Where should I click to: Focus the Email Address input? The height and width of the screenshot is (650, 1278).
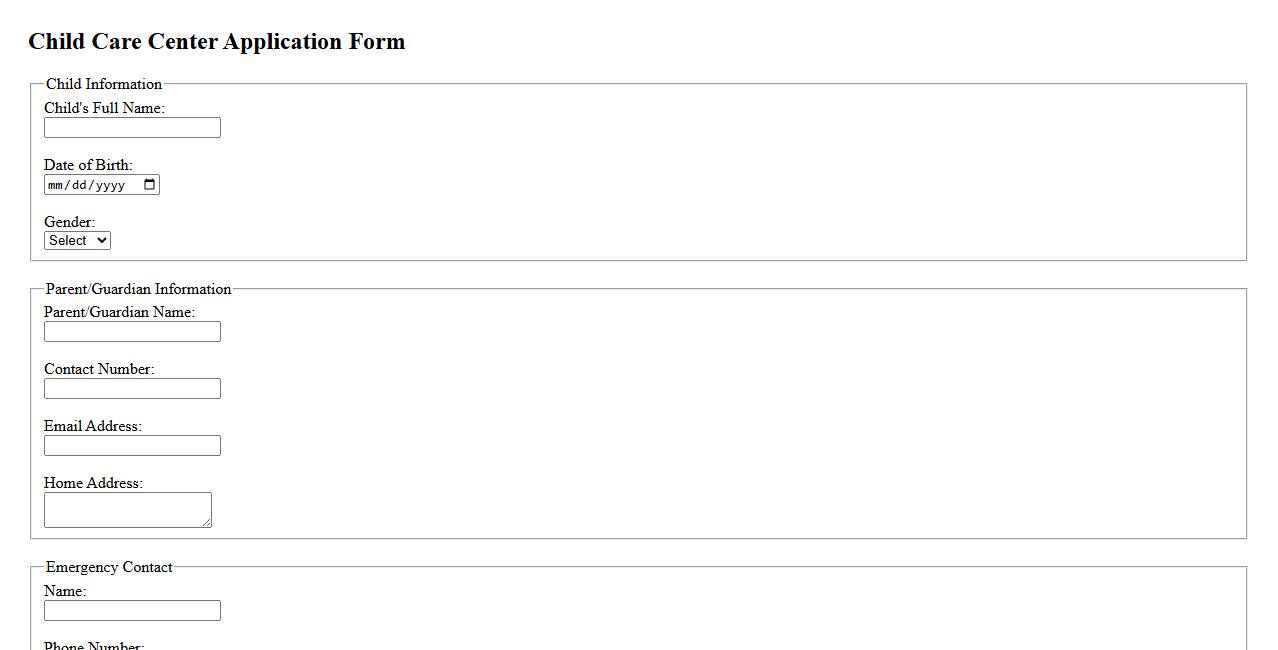132,446
